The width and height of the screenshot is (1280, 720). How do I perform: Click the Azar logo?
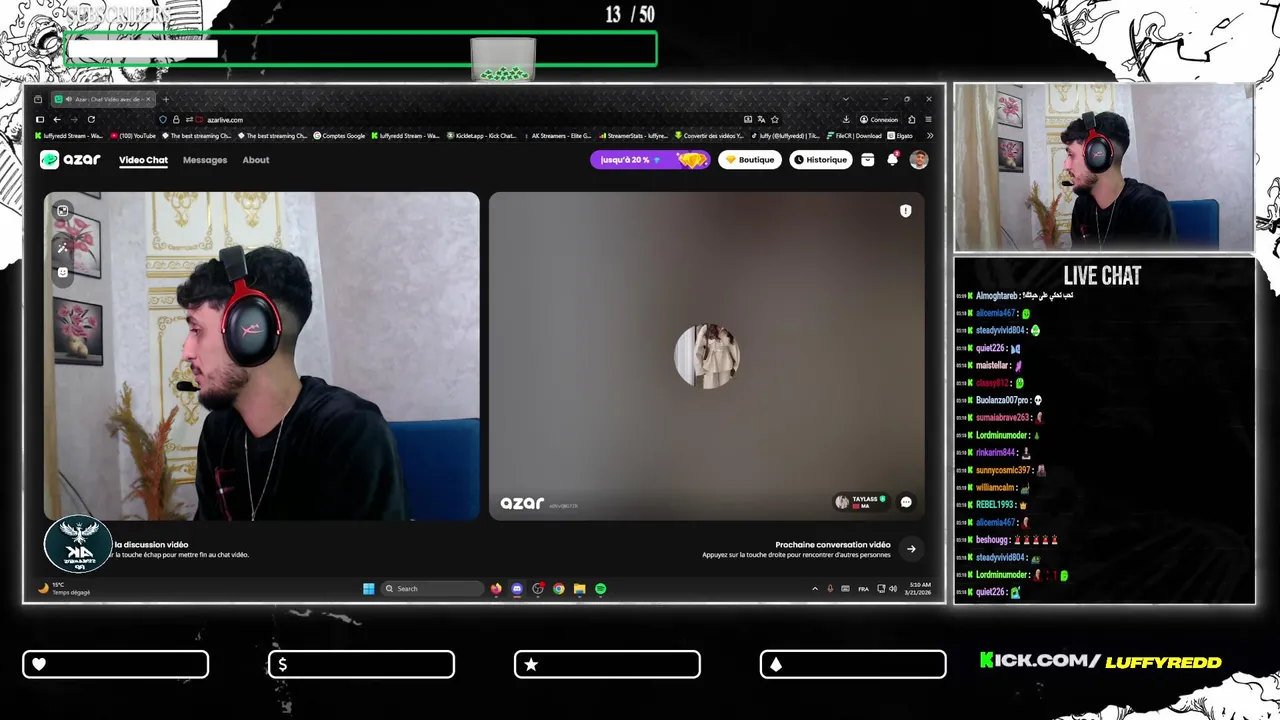(x=70, y=160)
